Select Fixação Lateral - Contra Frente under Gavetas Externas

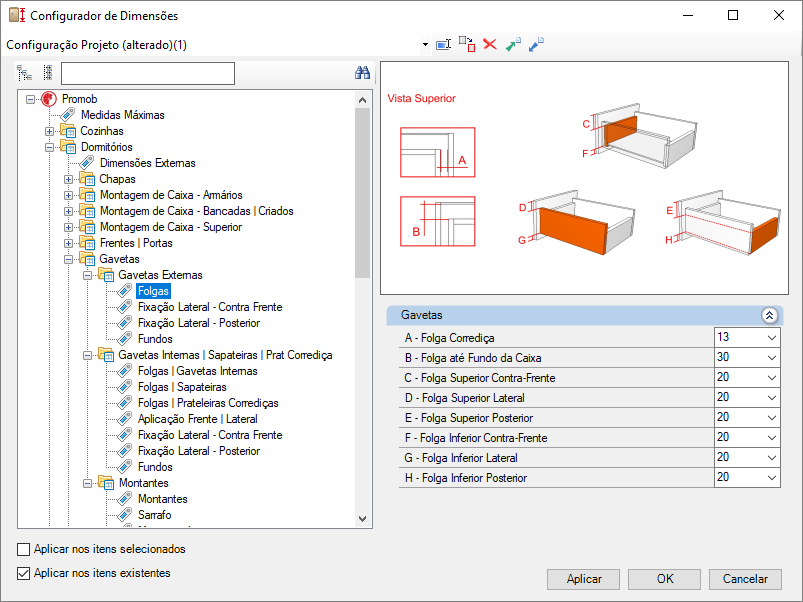point(210,307)
